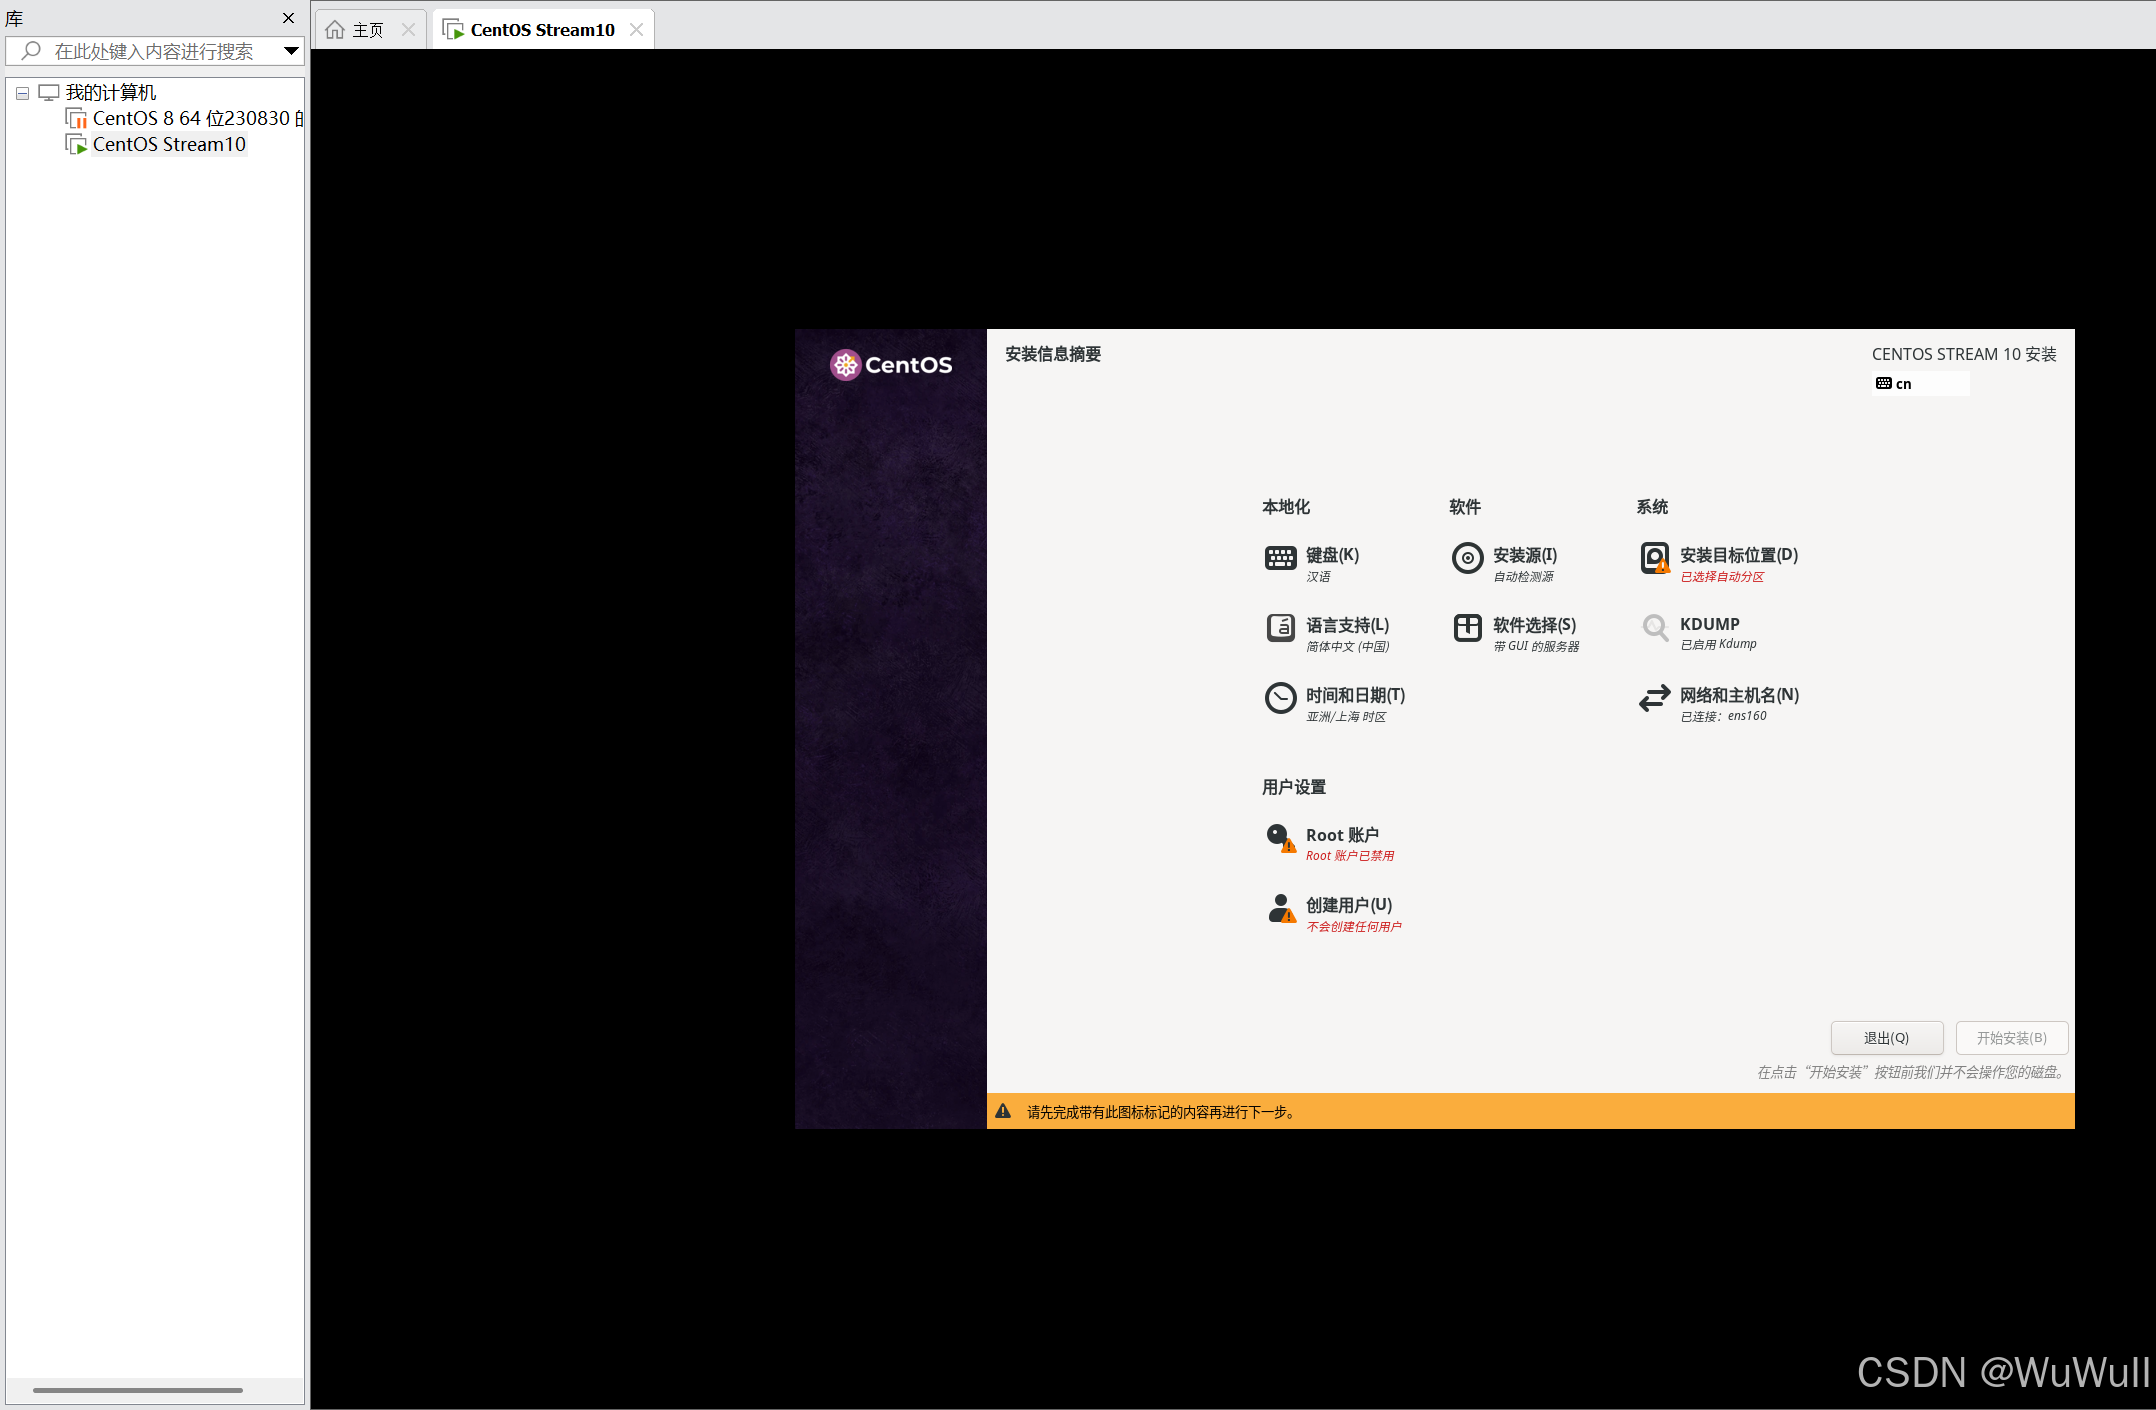Open KDUMP magnifier icon
The width and height of the screenshot is (2156, 1410).
[x=1655, y=628]
